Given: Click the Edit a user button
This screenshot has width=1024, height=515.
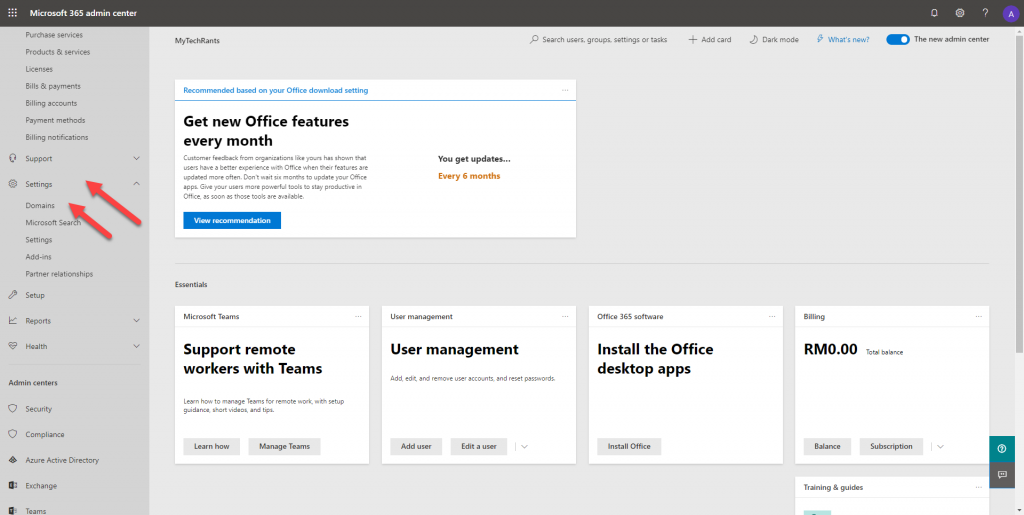Looking at the screenshot, I should point(479,446).
